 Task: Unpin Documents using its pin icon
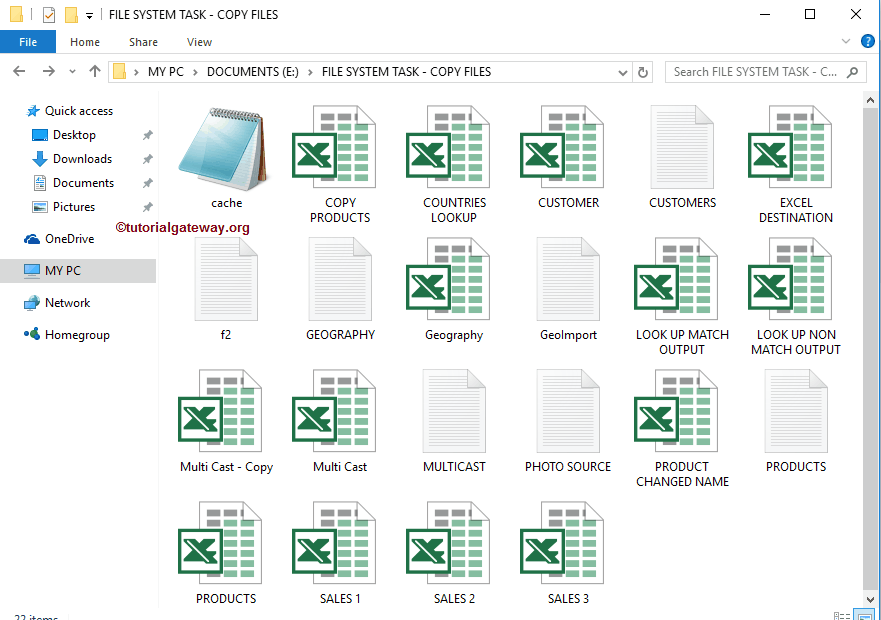point(147,183)
